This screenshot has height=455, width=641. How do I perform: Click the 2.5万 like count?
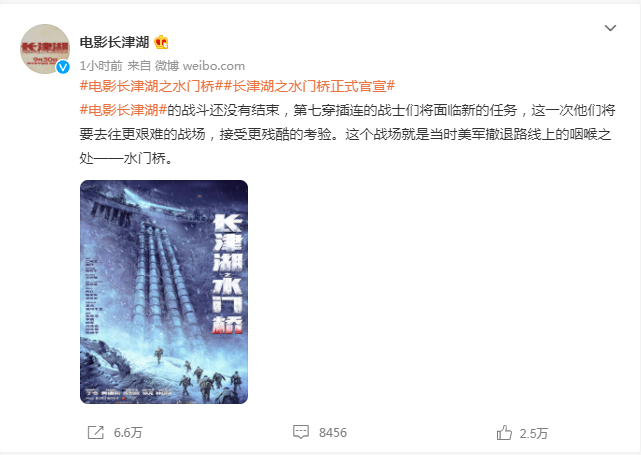tap(533, 433)
